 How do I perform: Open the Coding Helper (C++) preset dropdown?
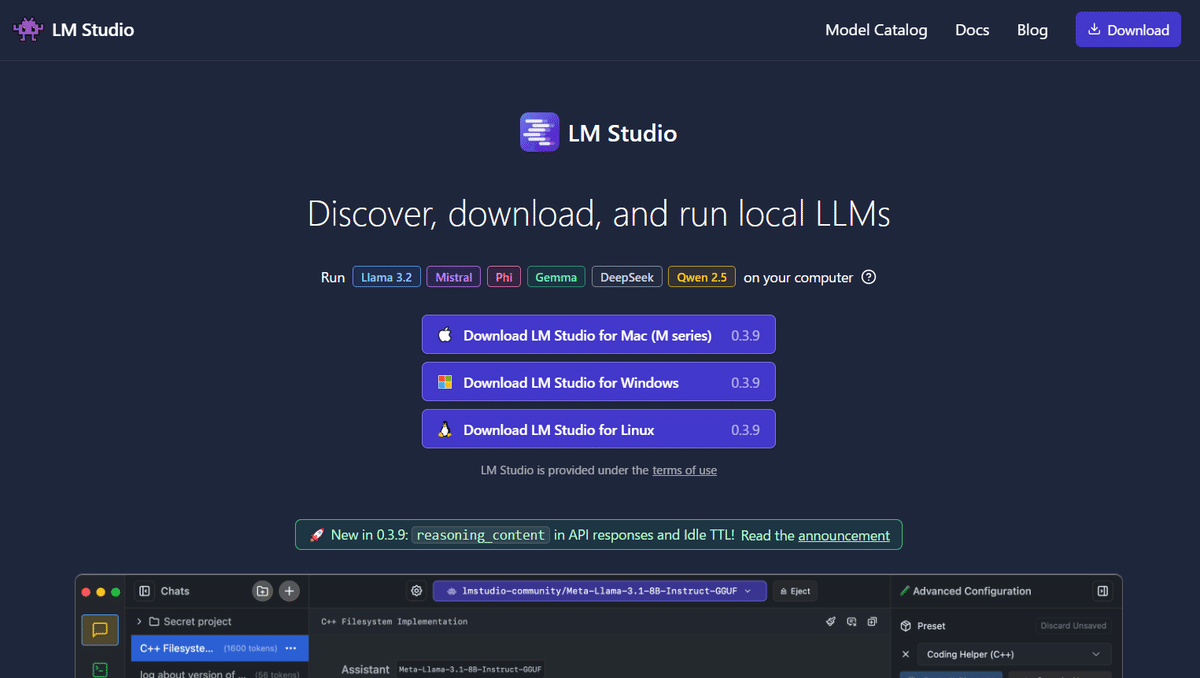1013,654
